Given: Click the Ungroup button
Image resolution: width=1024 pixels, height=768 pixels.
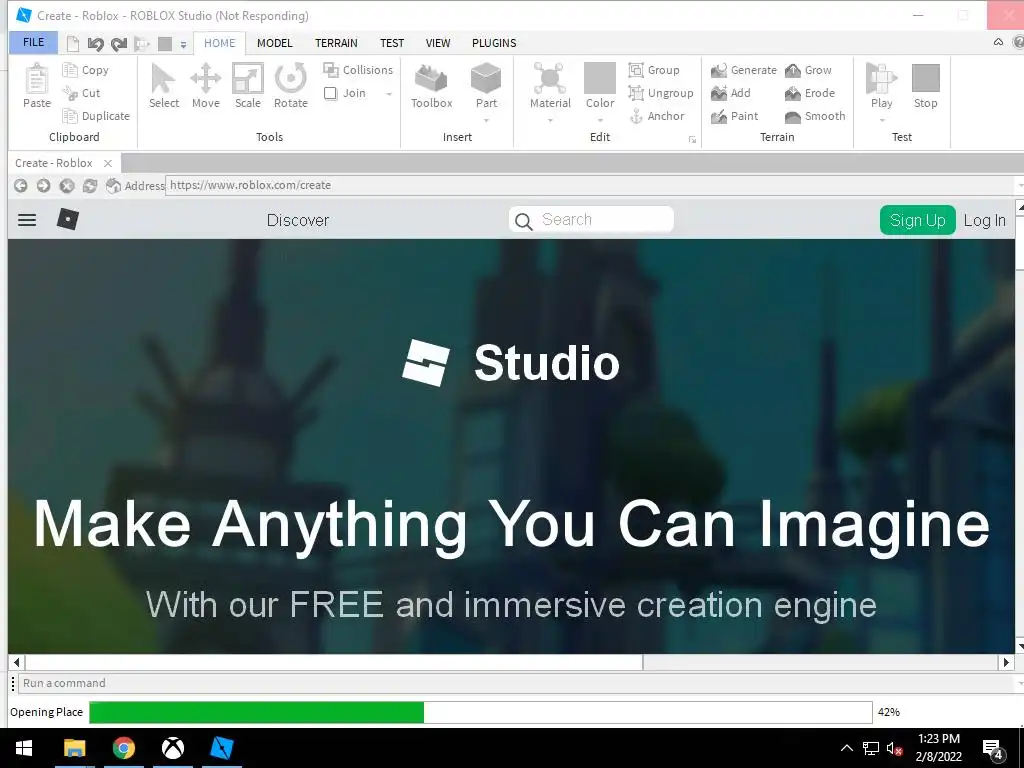Looking at the screenshot, I should 661,93.
